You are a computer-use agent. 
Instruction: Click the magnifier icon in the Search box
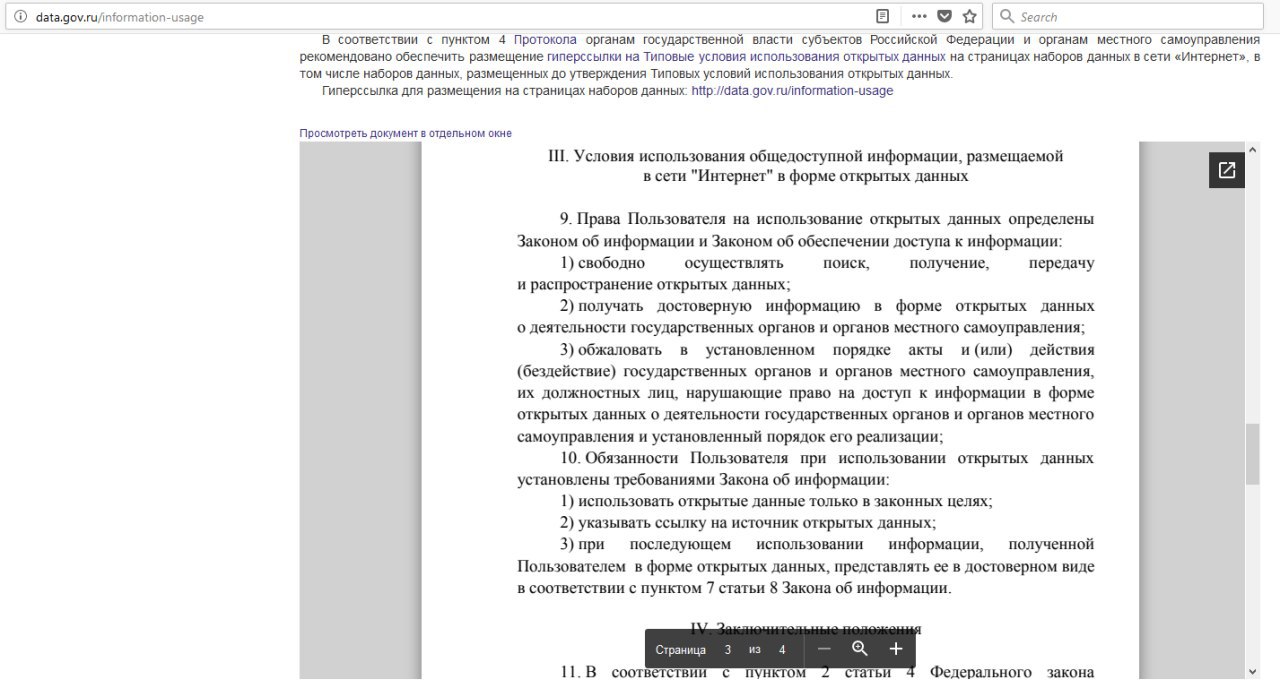(x=1007, y=17)
